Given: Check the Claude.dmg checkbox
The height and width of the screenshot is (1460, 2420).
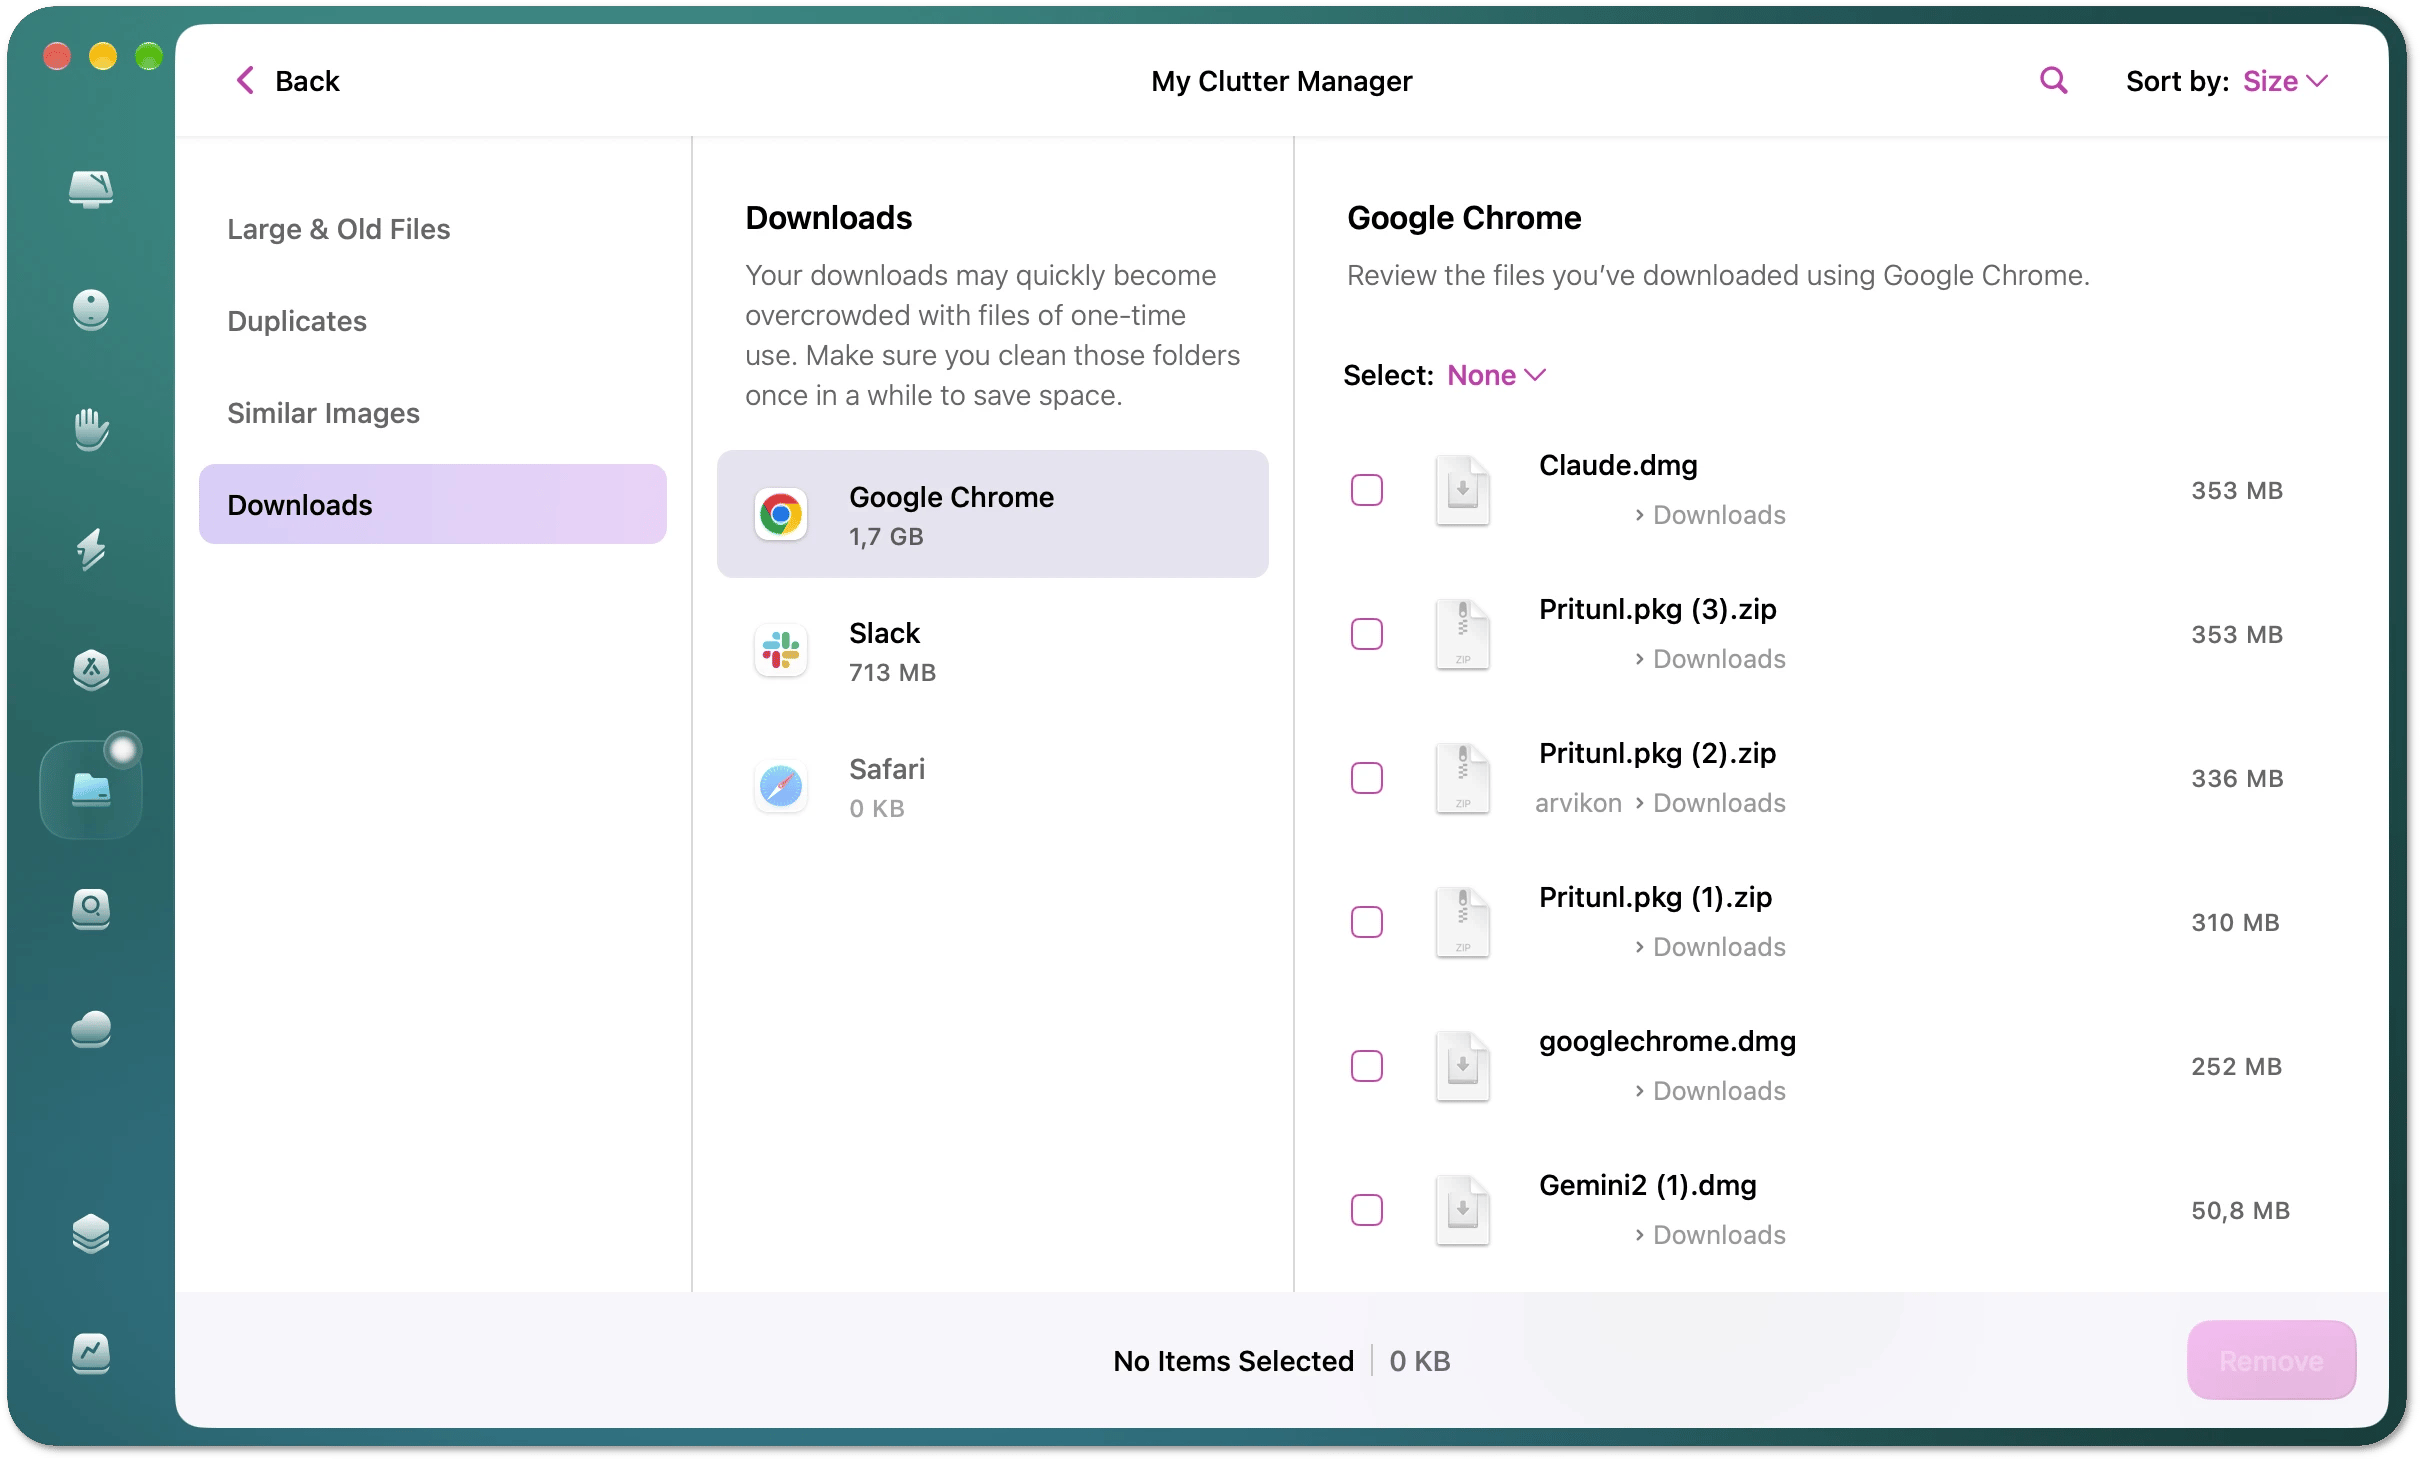Looking at the screenshot, I should pos(1367,490).
